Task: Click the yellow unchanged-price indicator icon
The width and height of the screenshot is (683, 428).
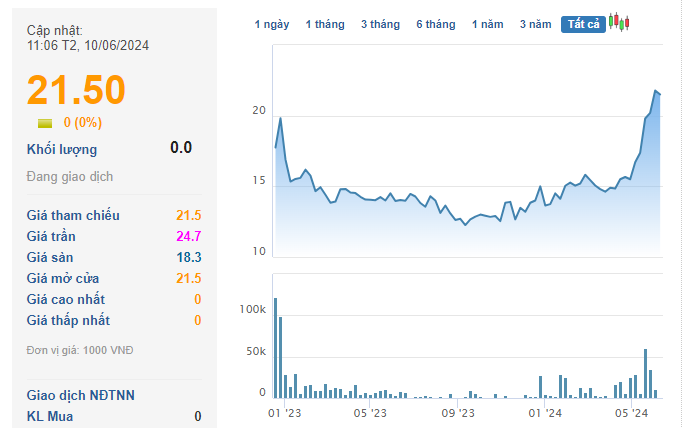Action: [x=45, y=123]
